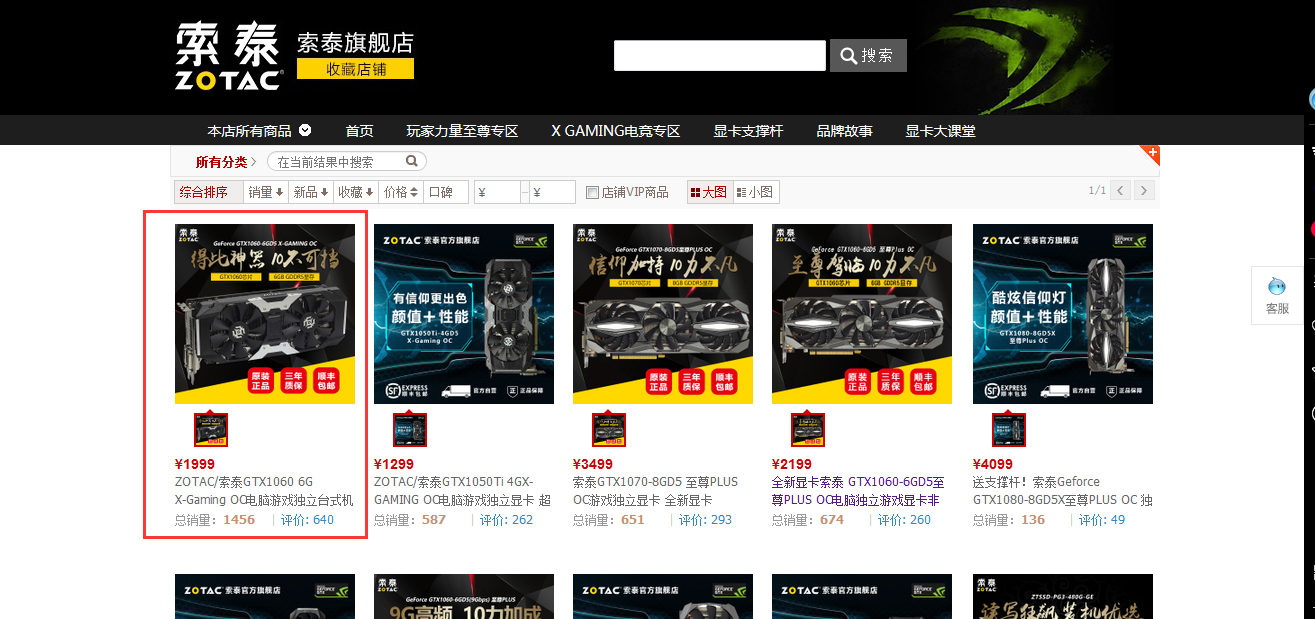Image resolution: width=1315 pixels, height=619 pixels.
Task: Click 评价: 260 reviews link
Action: point(904,520)
